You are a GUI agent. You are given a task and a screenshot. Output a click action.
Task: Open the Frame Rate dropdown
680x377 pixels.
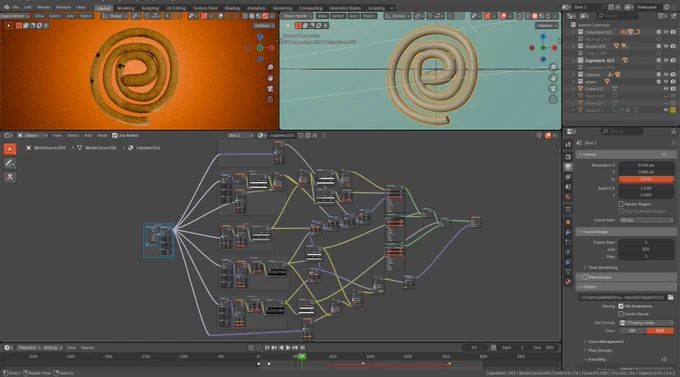coord(646,220)
